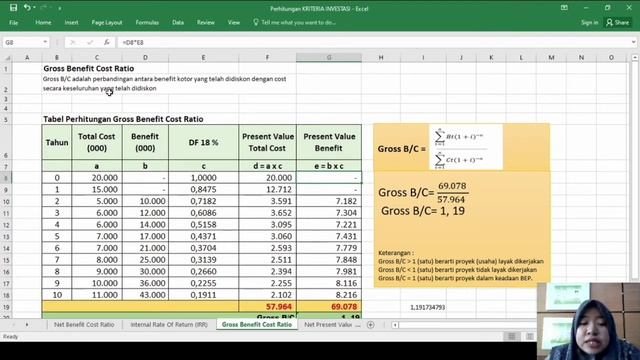Switch to Internal Rate Of Return (IRR) sheet
The width and height of the screenshot is (640, 360).
click(169, 325)
